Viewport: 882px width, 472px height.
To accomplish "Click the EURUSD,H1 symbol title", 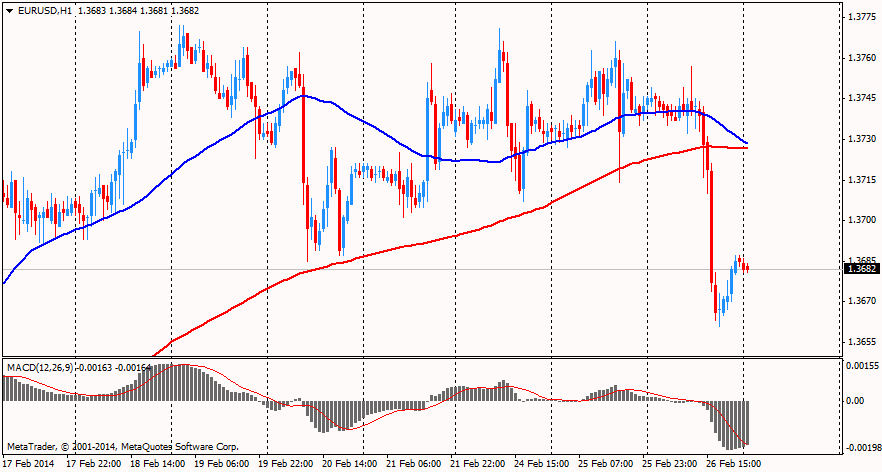I will point(44,11).
